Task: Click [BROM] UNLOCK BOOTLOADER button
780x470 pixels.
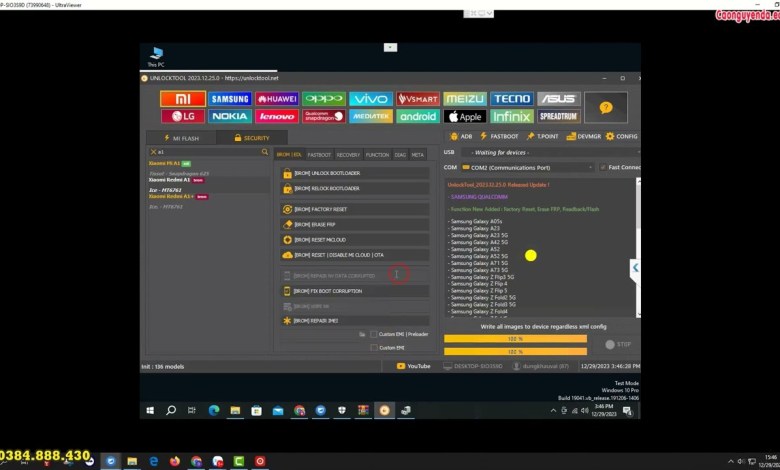Action: 355,173
